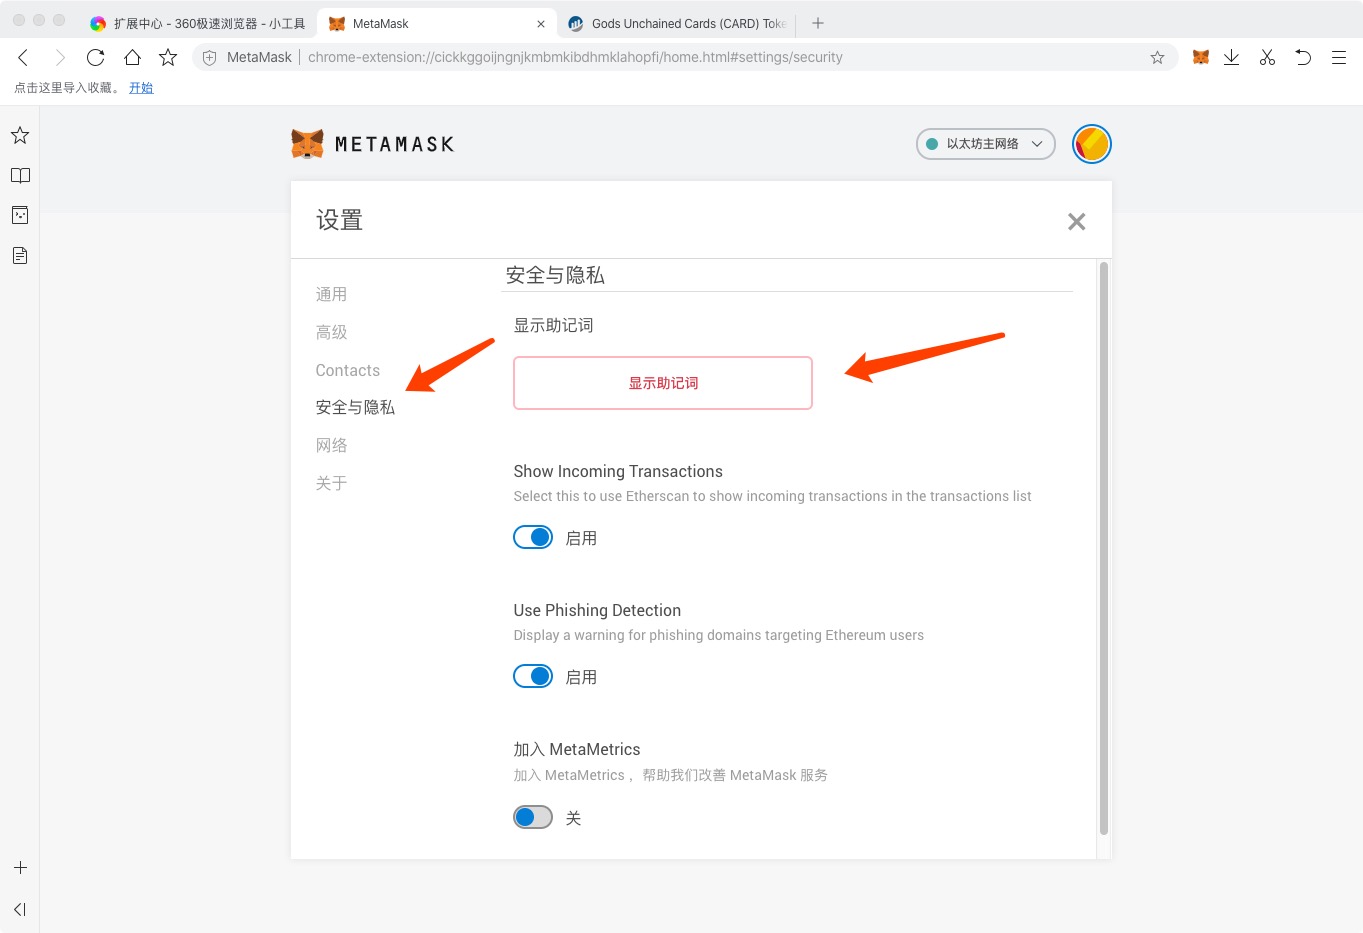Toggle Show Incoming Transactions switch
The height and width of the screenshot is (933, 1363).
click(x=533, y=537)
